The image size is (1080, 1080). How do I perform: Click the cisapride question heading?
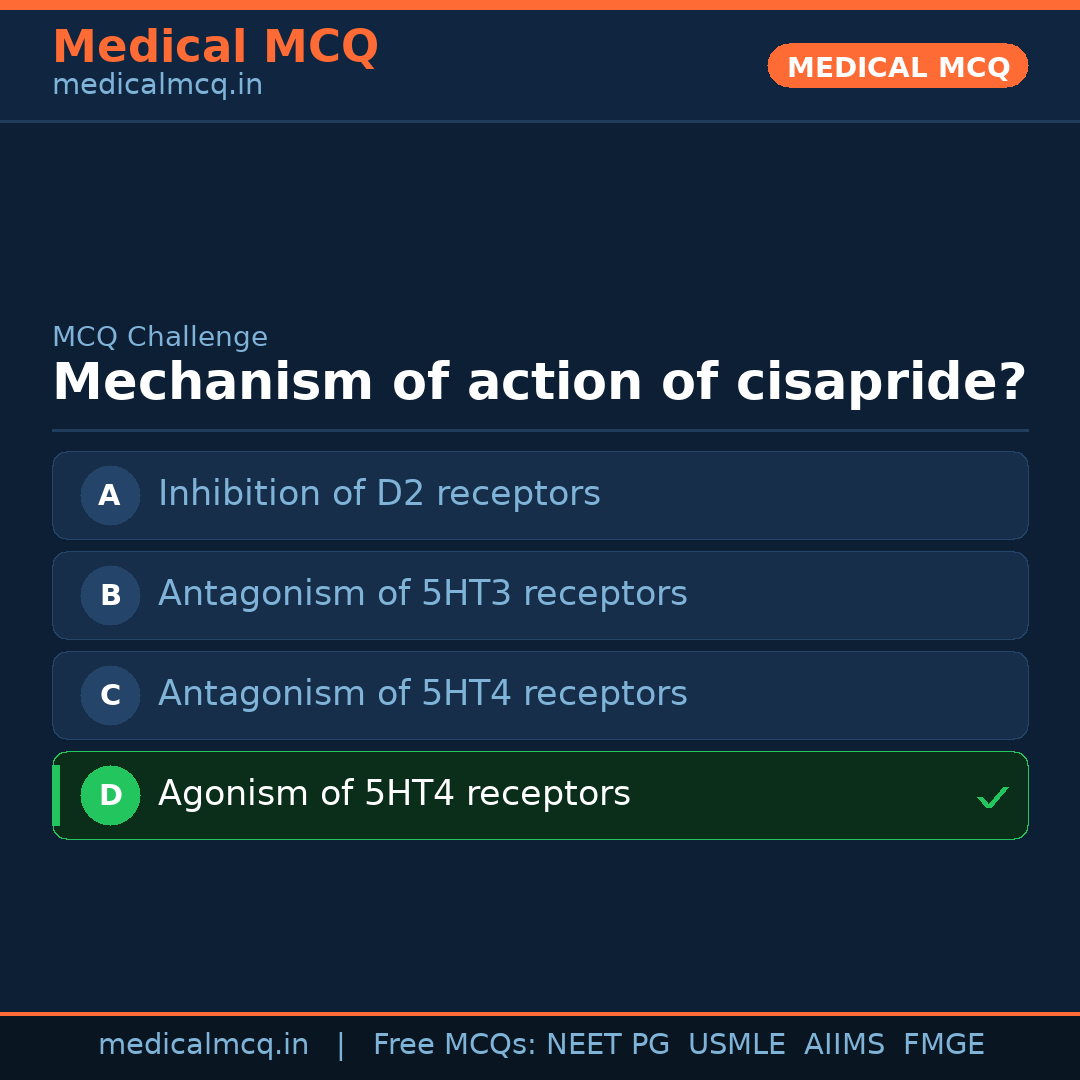pyautogui.click(x=539, y=383)
